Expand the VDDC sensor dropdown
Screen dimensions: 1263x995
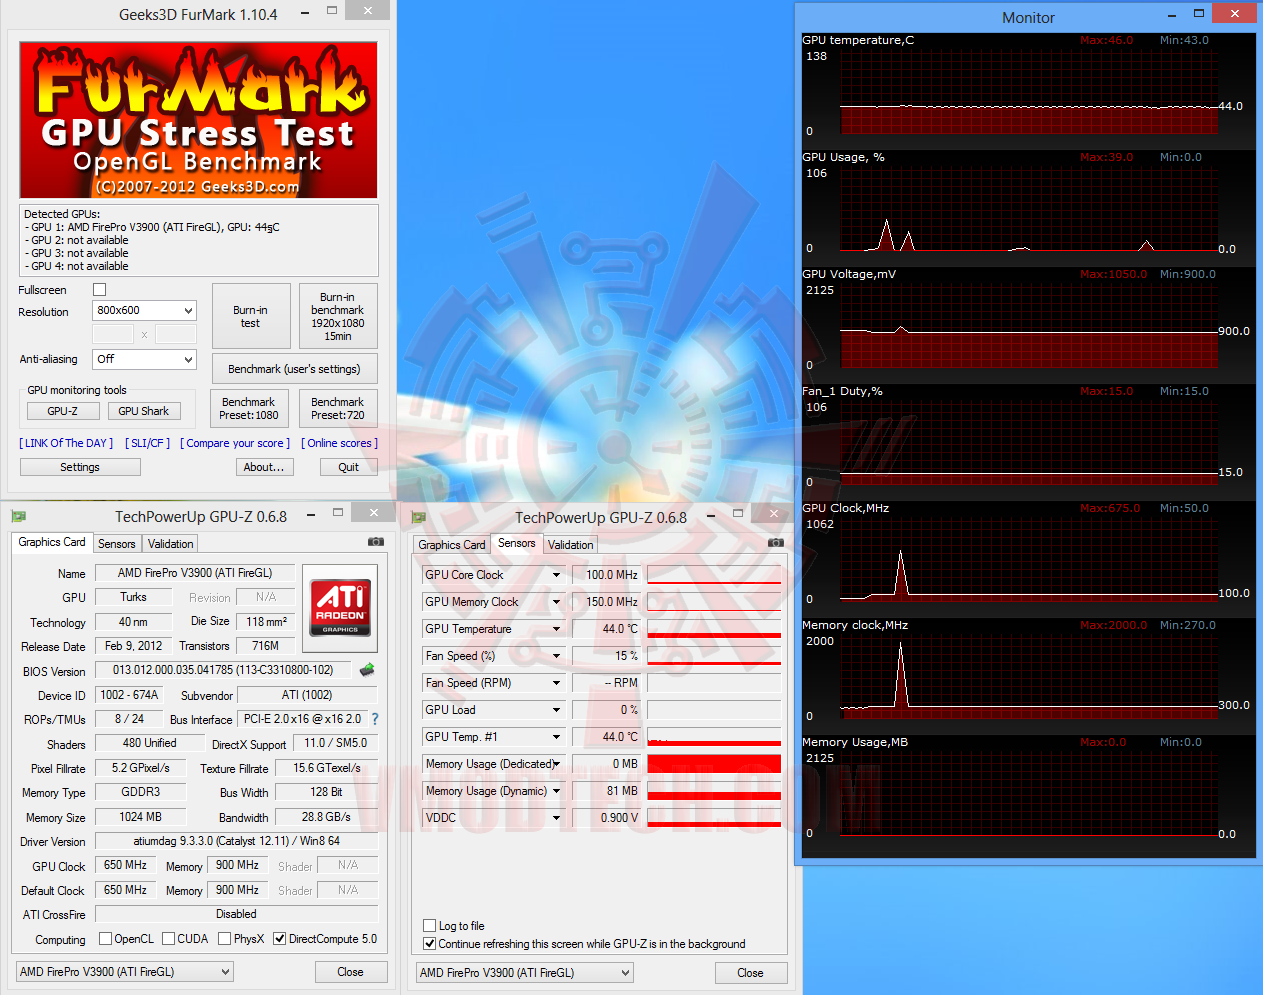[x=557, y=818]
